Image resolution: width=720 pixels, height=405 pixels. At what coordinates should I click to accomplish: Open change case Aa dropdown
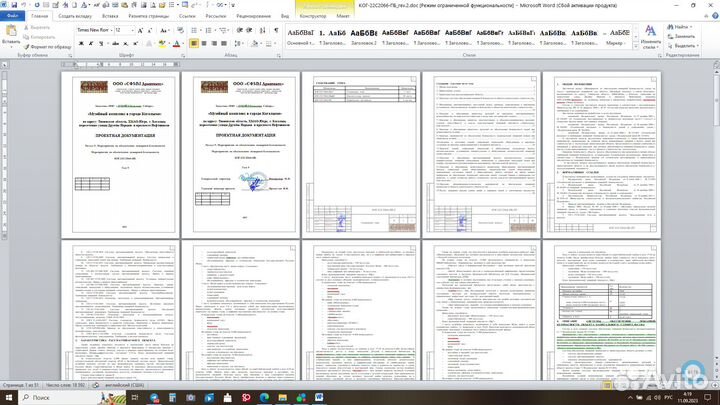[x=164, y=30]
